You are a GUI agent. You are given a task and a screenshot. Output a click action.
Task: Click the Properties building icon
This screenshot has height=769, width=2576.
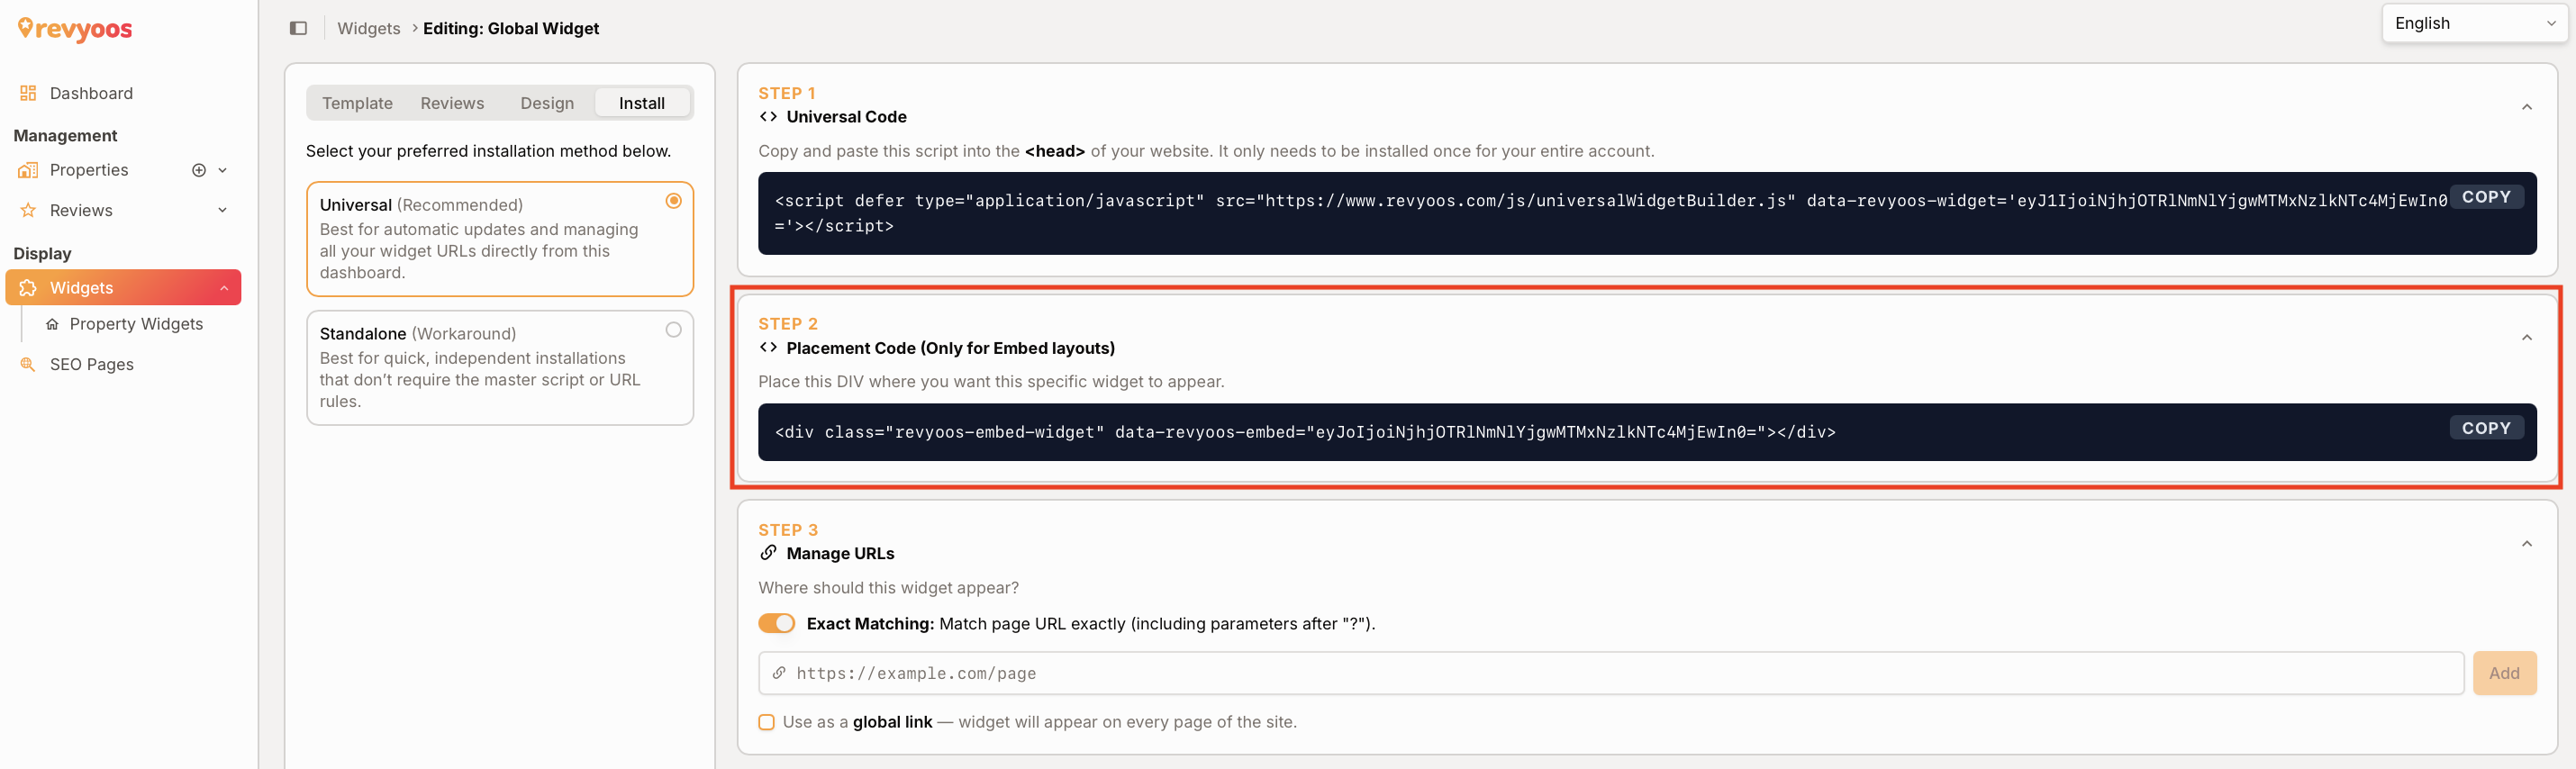(28, 170)
